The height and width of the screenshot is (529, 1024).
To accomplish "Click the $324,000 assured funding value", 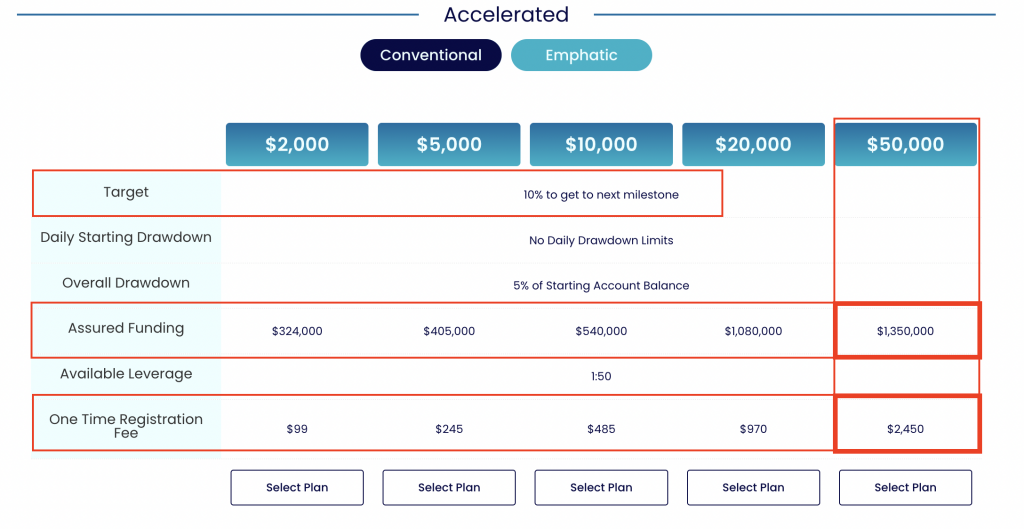I will 297,331.
